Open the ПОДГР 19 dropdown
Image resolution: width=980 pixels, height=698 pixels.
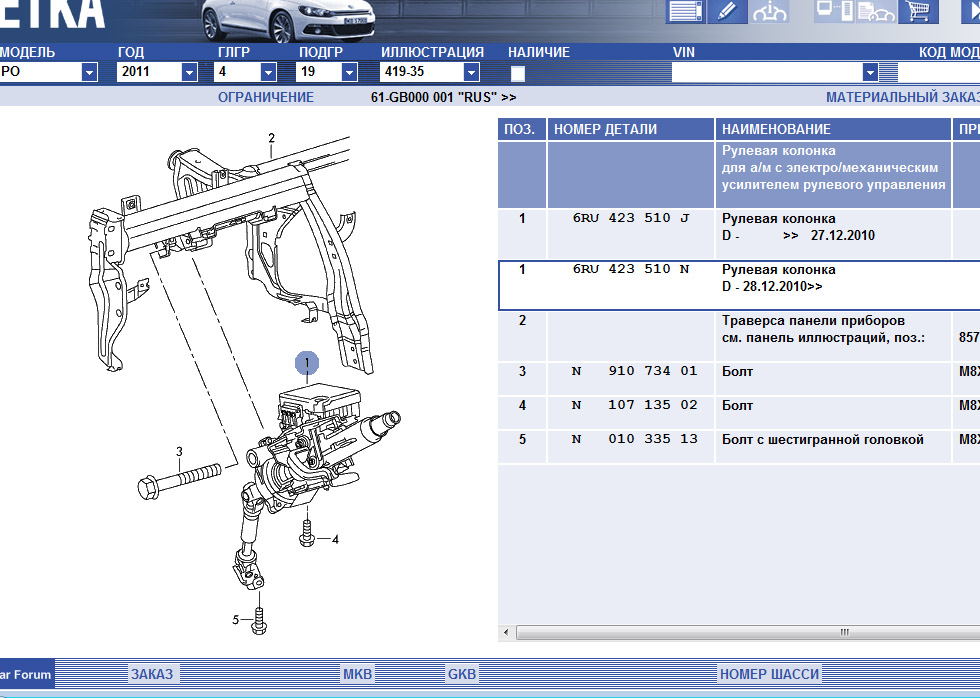pos(349,72)
